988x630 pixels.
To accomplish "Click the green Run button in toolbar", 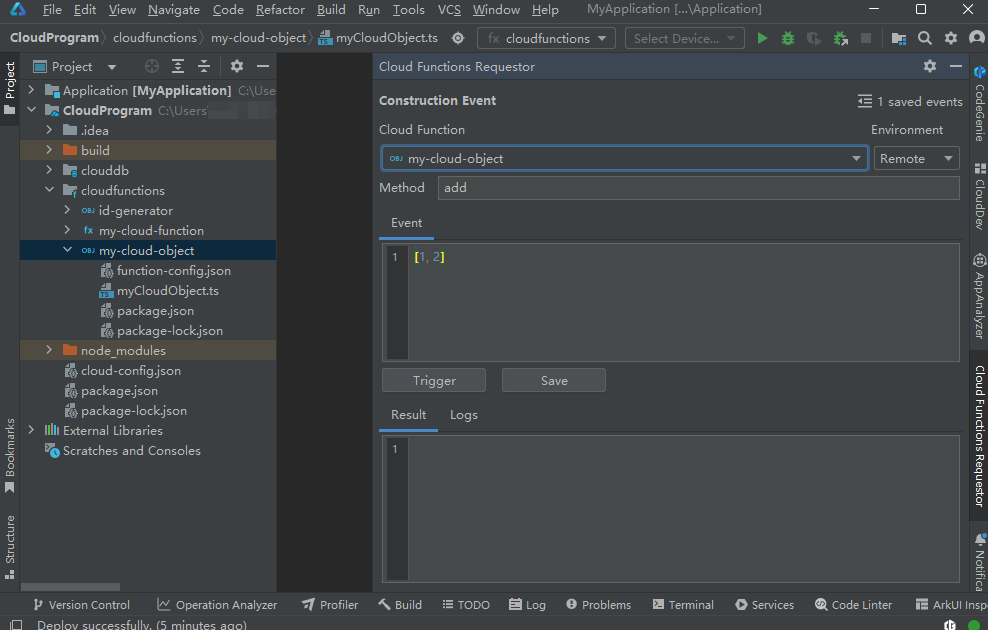I will [x=762, y=38].
